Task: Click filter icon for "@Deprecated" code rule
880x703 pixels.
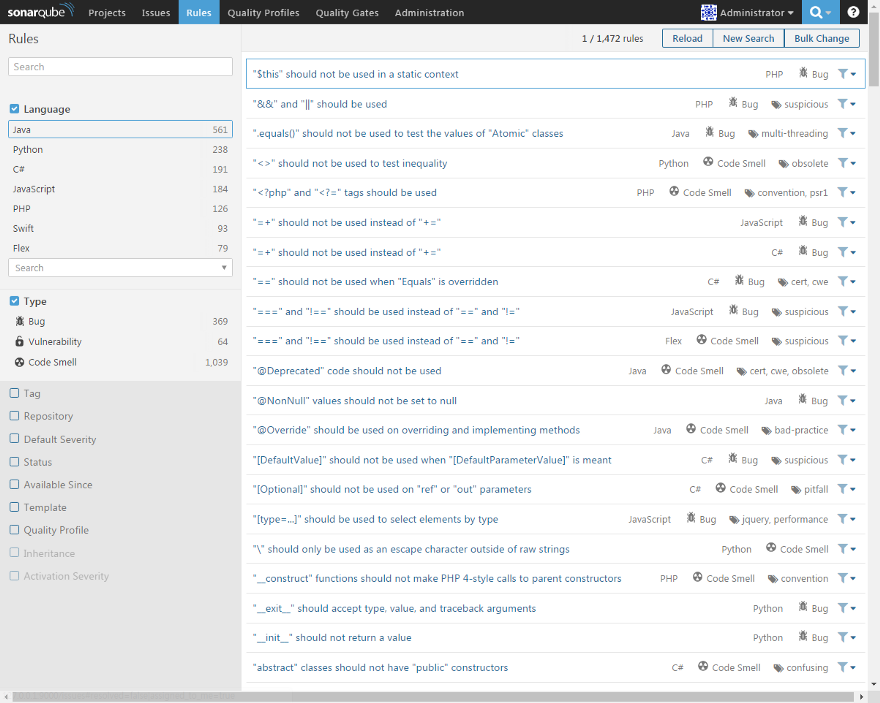Action: point(842,370)
